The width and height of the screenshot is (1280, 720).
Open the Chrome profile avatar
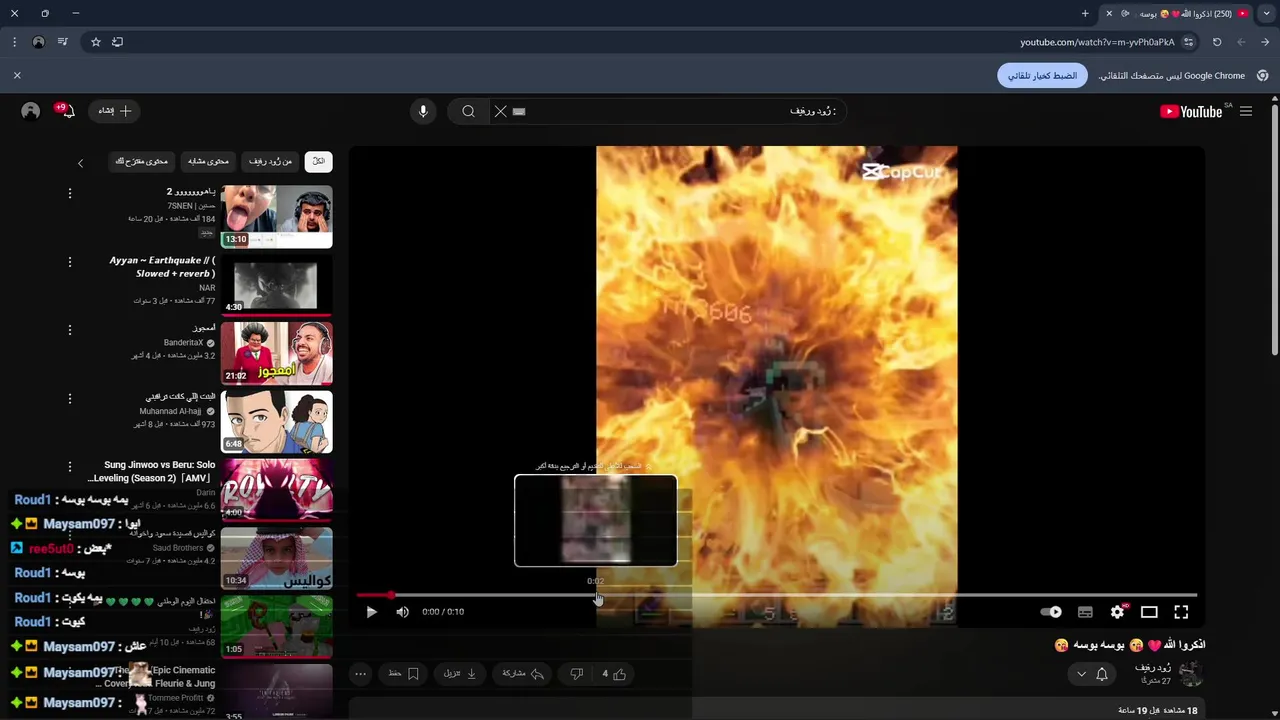pyautogui.click(x=38, y=42)
